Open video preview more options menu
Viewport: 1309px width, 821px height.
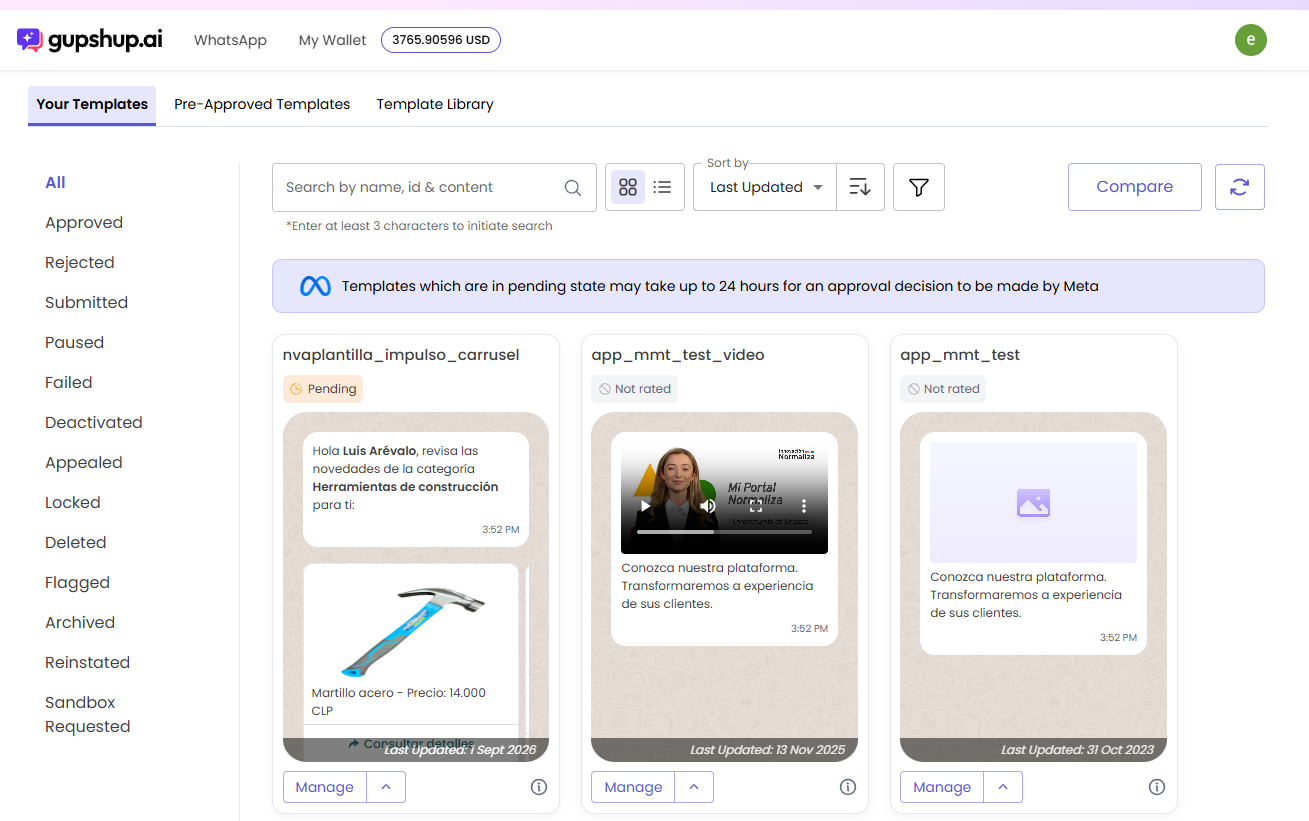pos(804,506)
